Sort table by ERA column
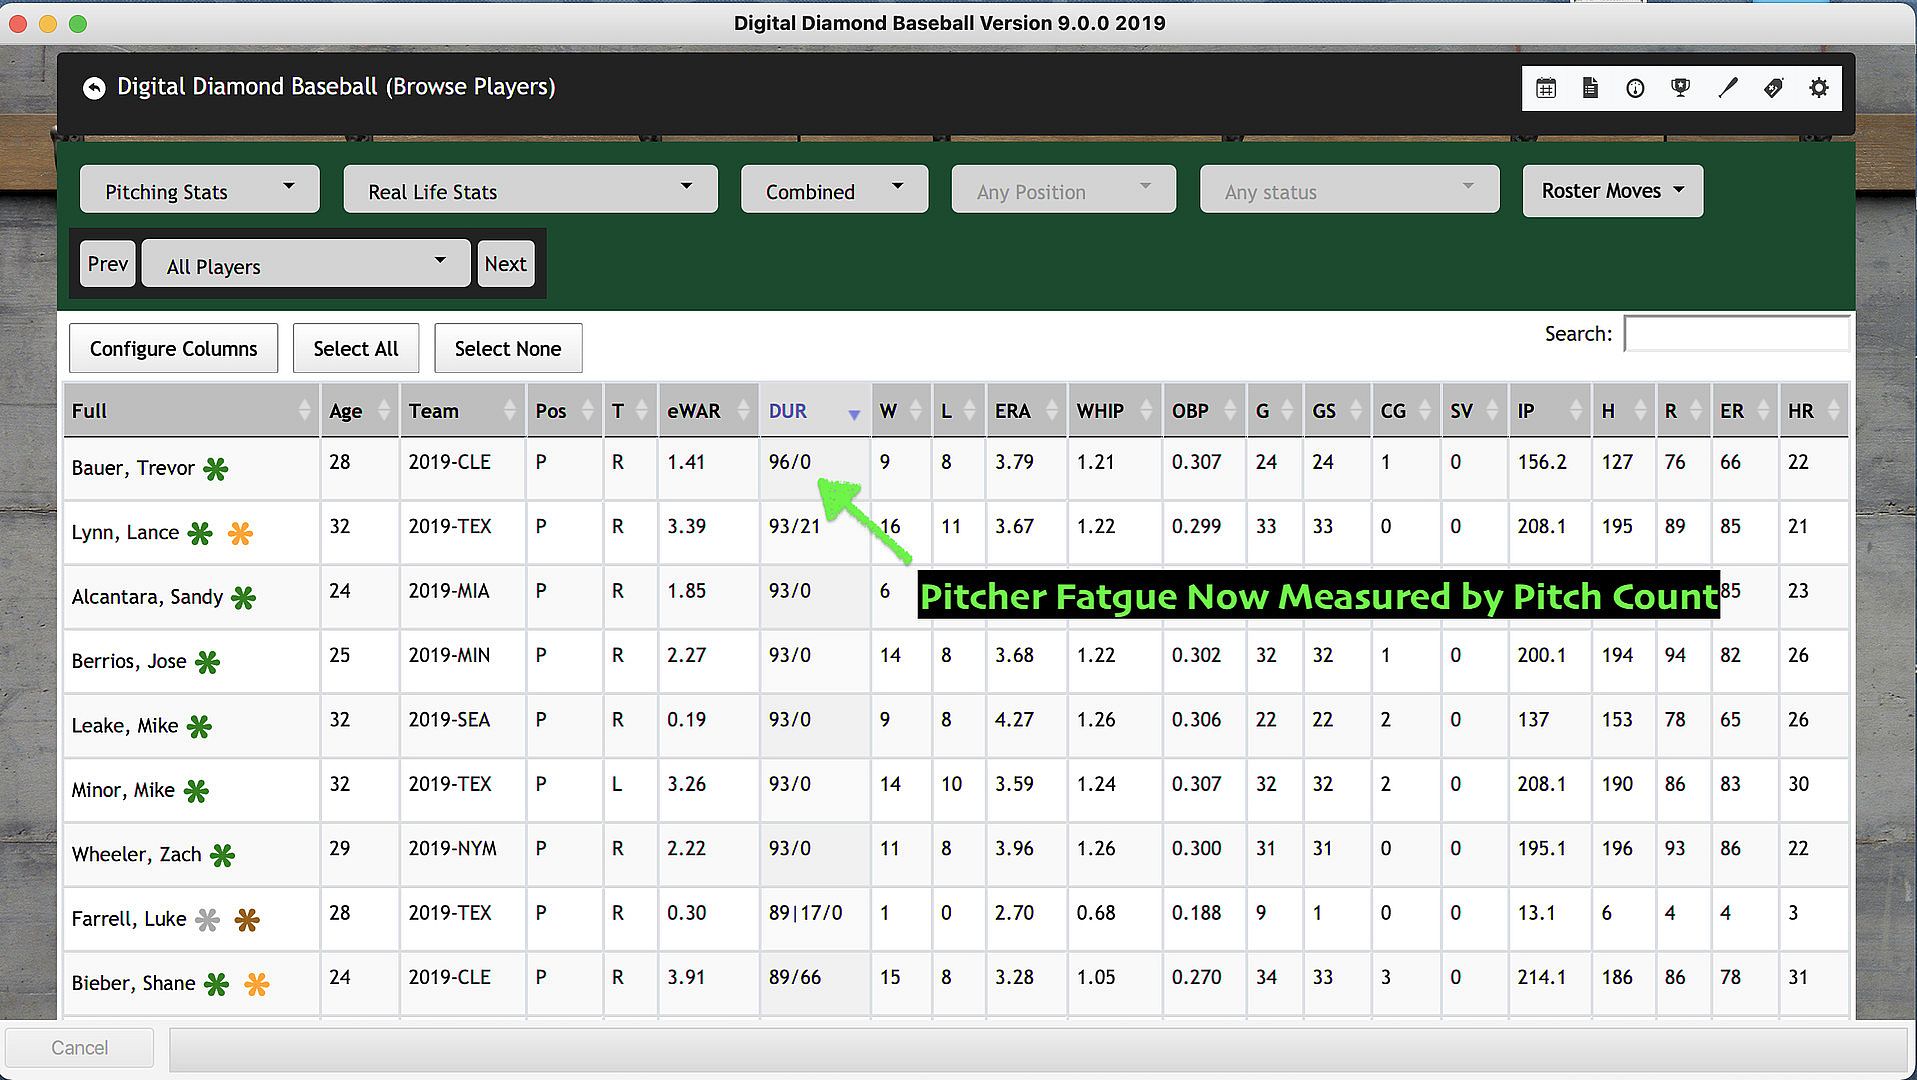The image size is (1917, 1080). click(1026, 410)
